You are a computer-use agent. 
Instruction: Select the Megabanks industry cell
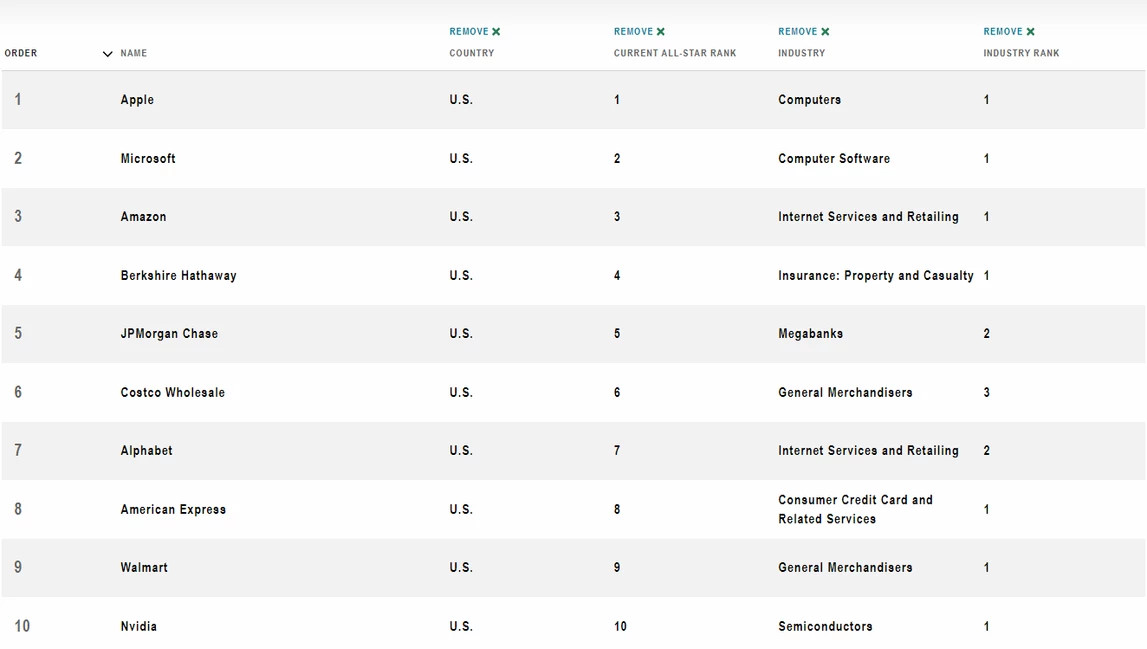click(x=811, y=334)
